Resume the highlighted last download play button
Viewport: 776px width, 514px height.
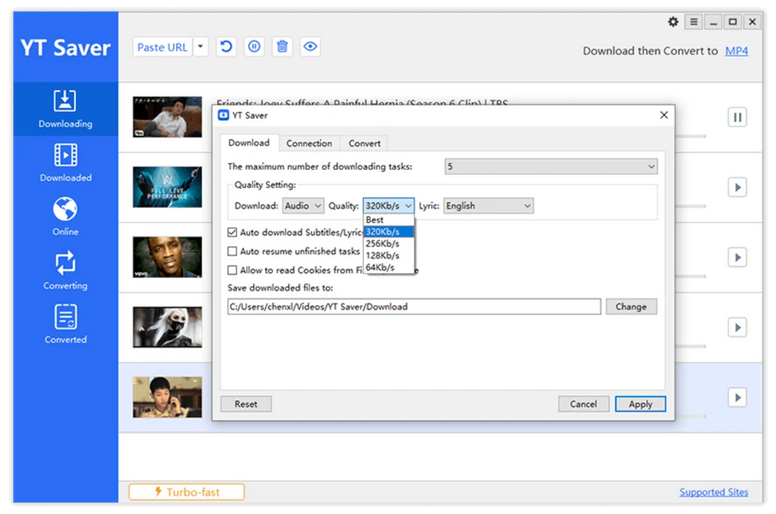pyautogui.click(x=737, y=398)
